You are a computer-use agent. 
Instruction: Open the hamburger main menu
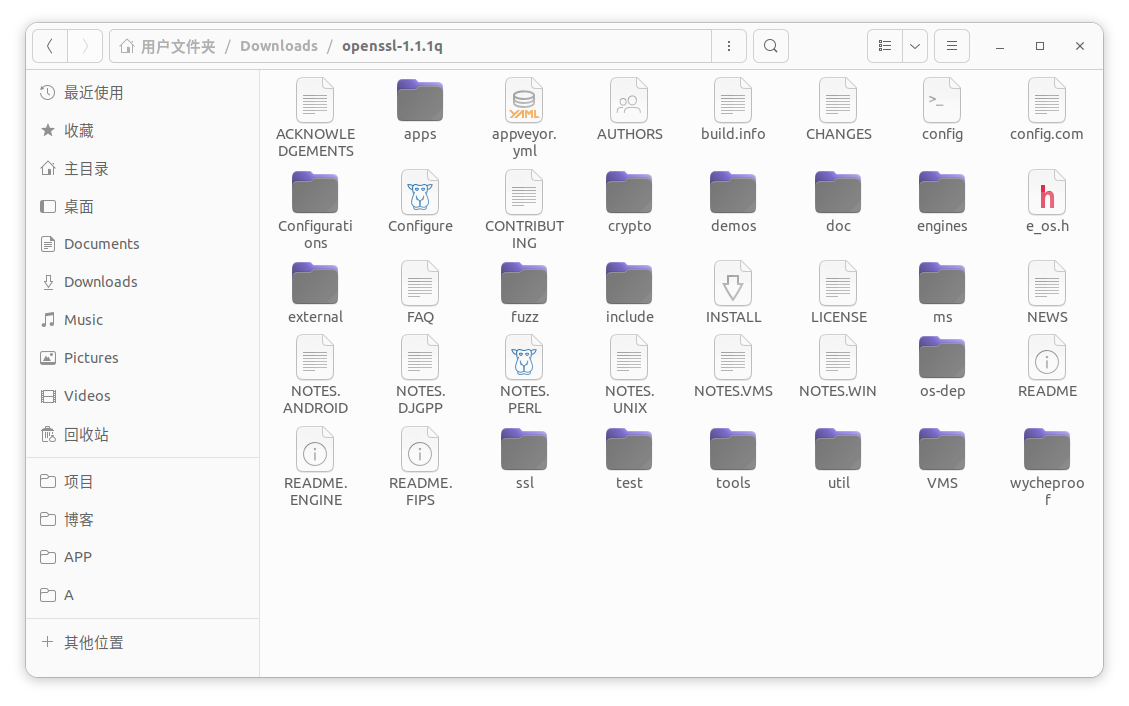952,46
